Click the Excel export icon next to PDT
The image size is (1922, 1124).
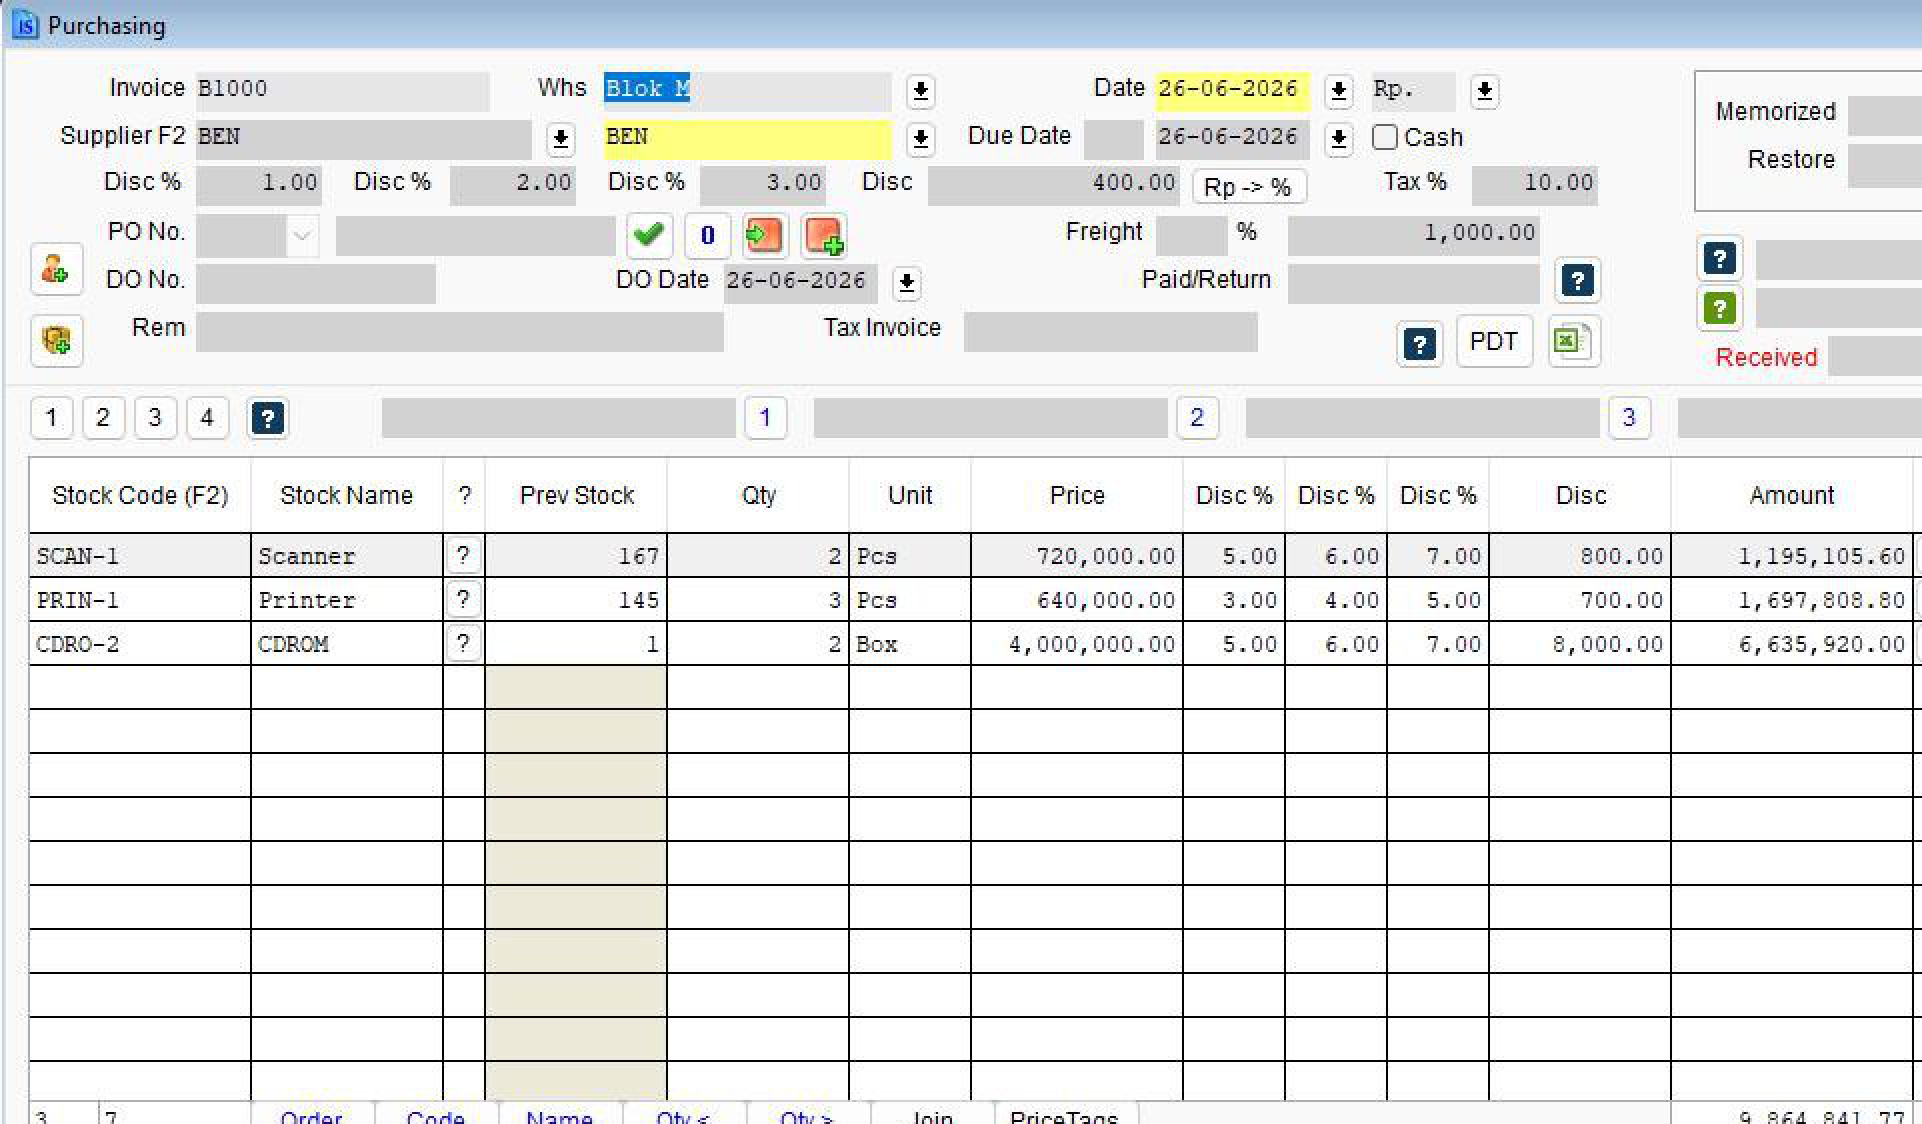click(x=1574, y=341)
